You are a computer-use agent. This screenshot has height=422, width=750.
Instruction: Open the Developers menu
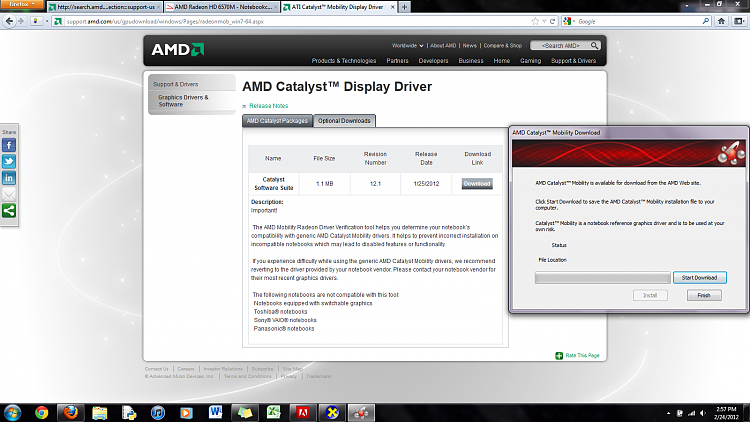coord(433,61)
